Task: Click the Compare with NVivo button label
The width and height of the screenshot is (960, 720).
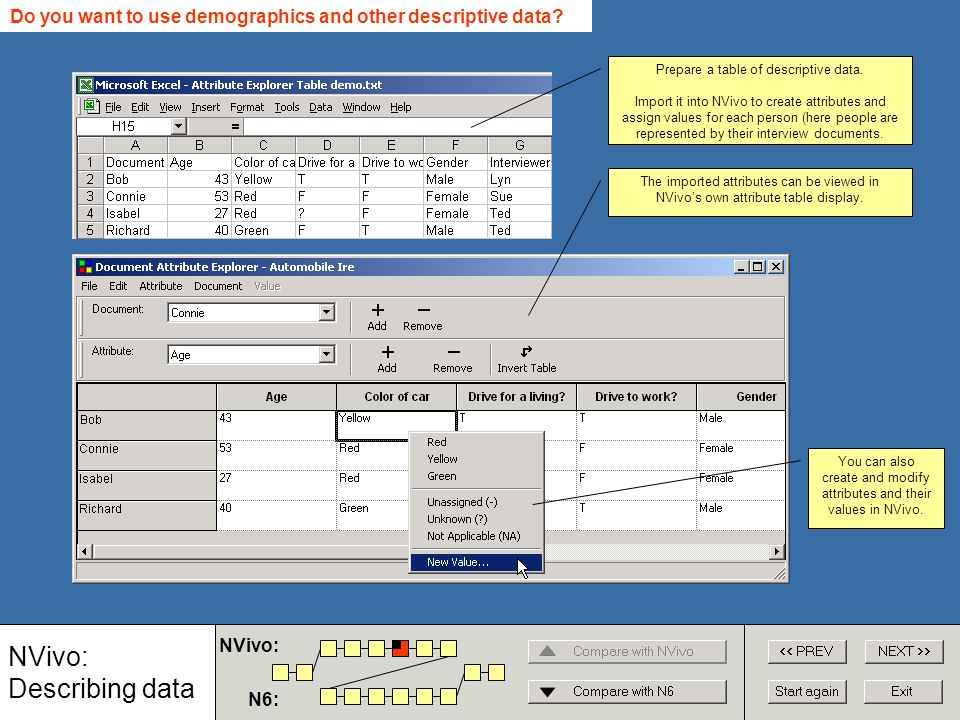Action: [x=633, y=651]
